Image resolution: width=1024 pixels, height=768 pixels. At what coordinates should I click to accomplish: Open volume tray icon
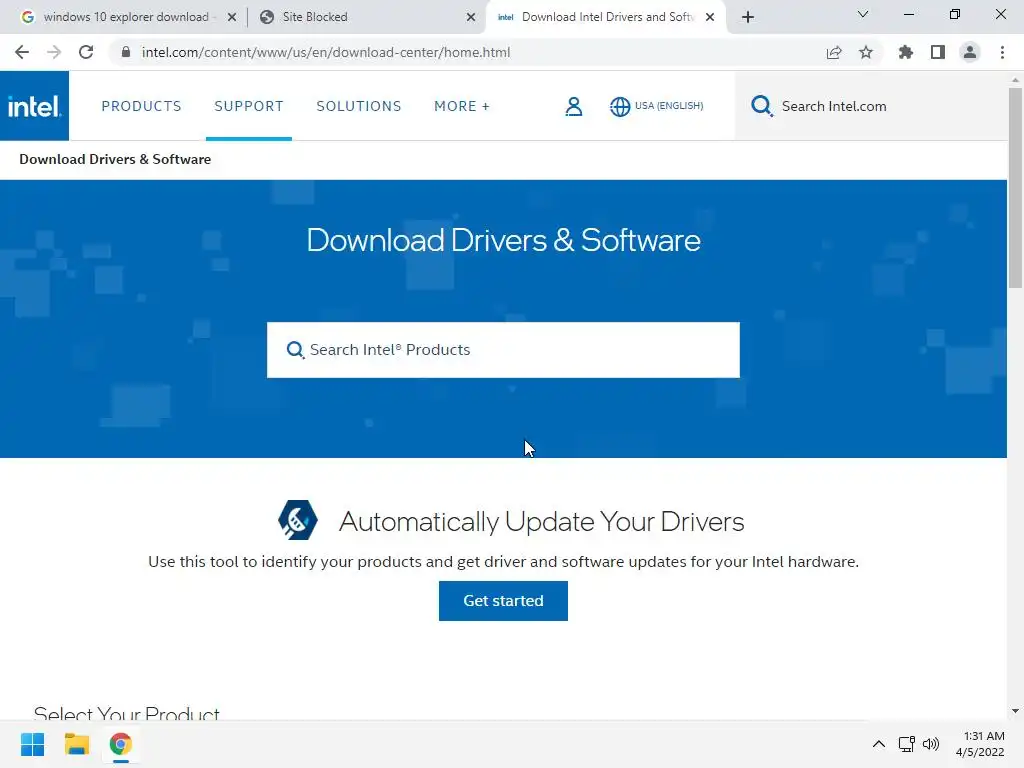pos(931,744)
